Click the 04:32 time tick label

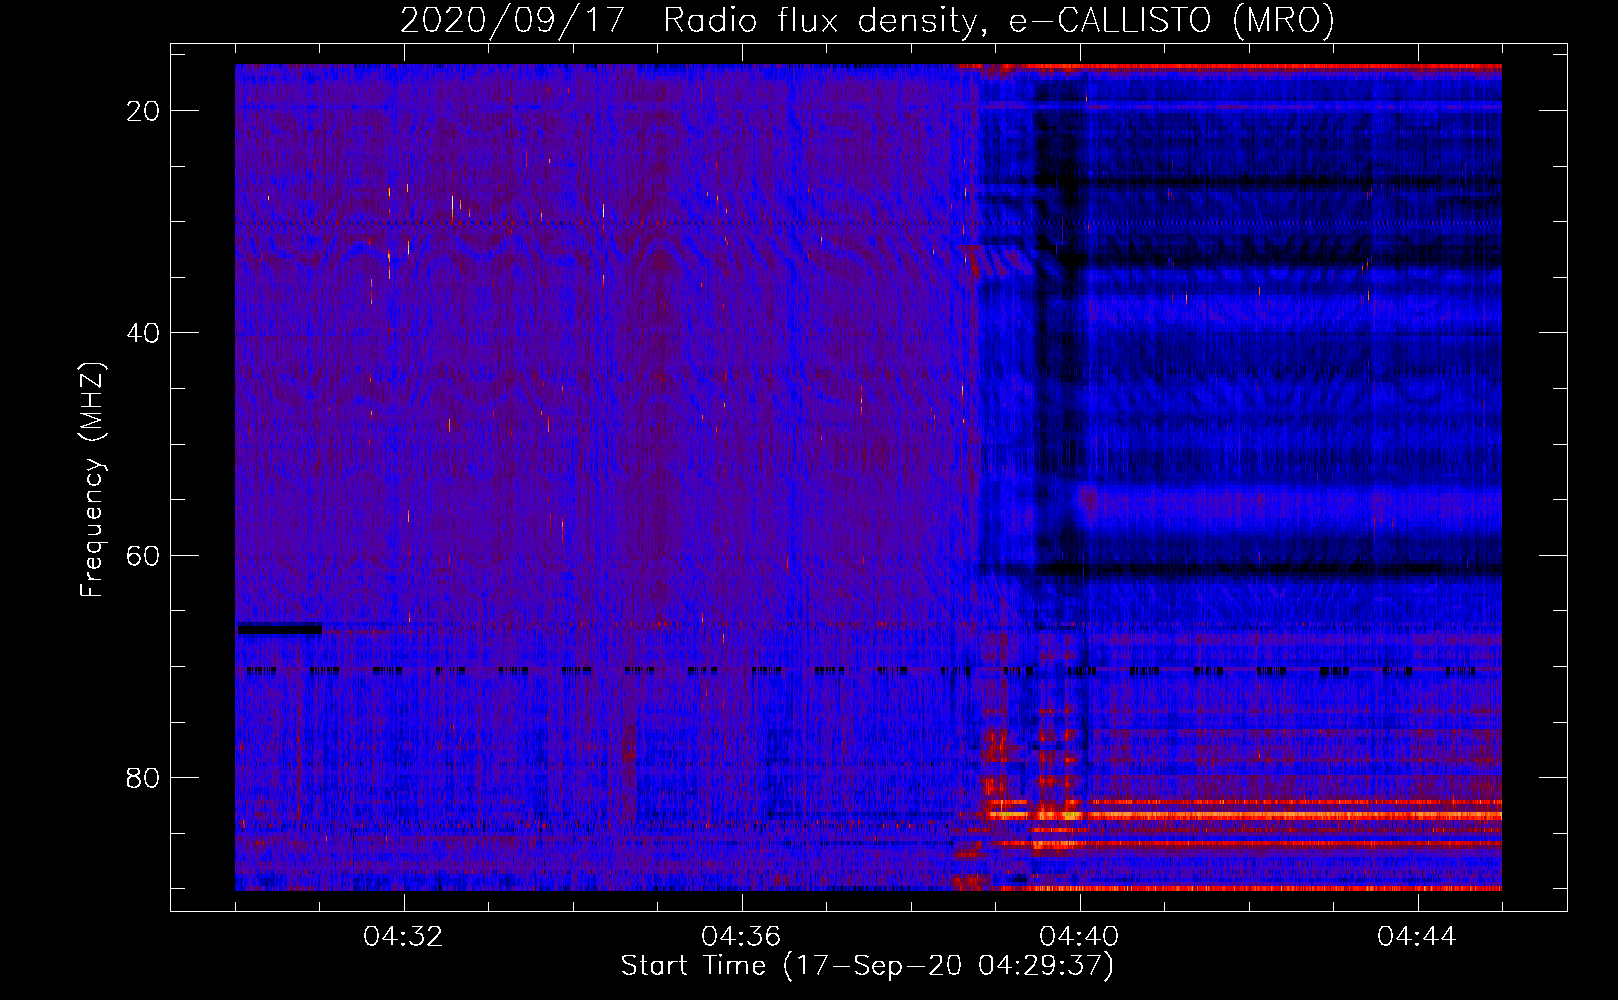pyautogui.click(x=403, y=937)
